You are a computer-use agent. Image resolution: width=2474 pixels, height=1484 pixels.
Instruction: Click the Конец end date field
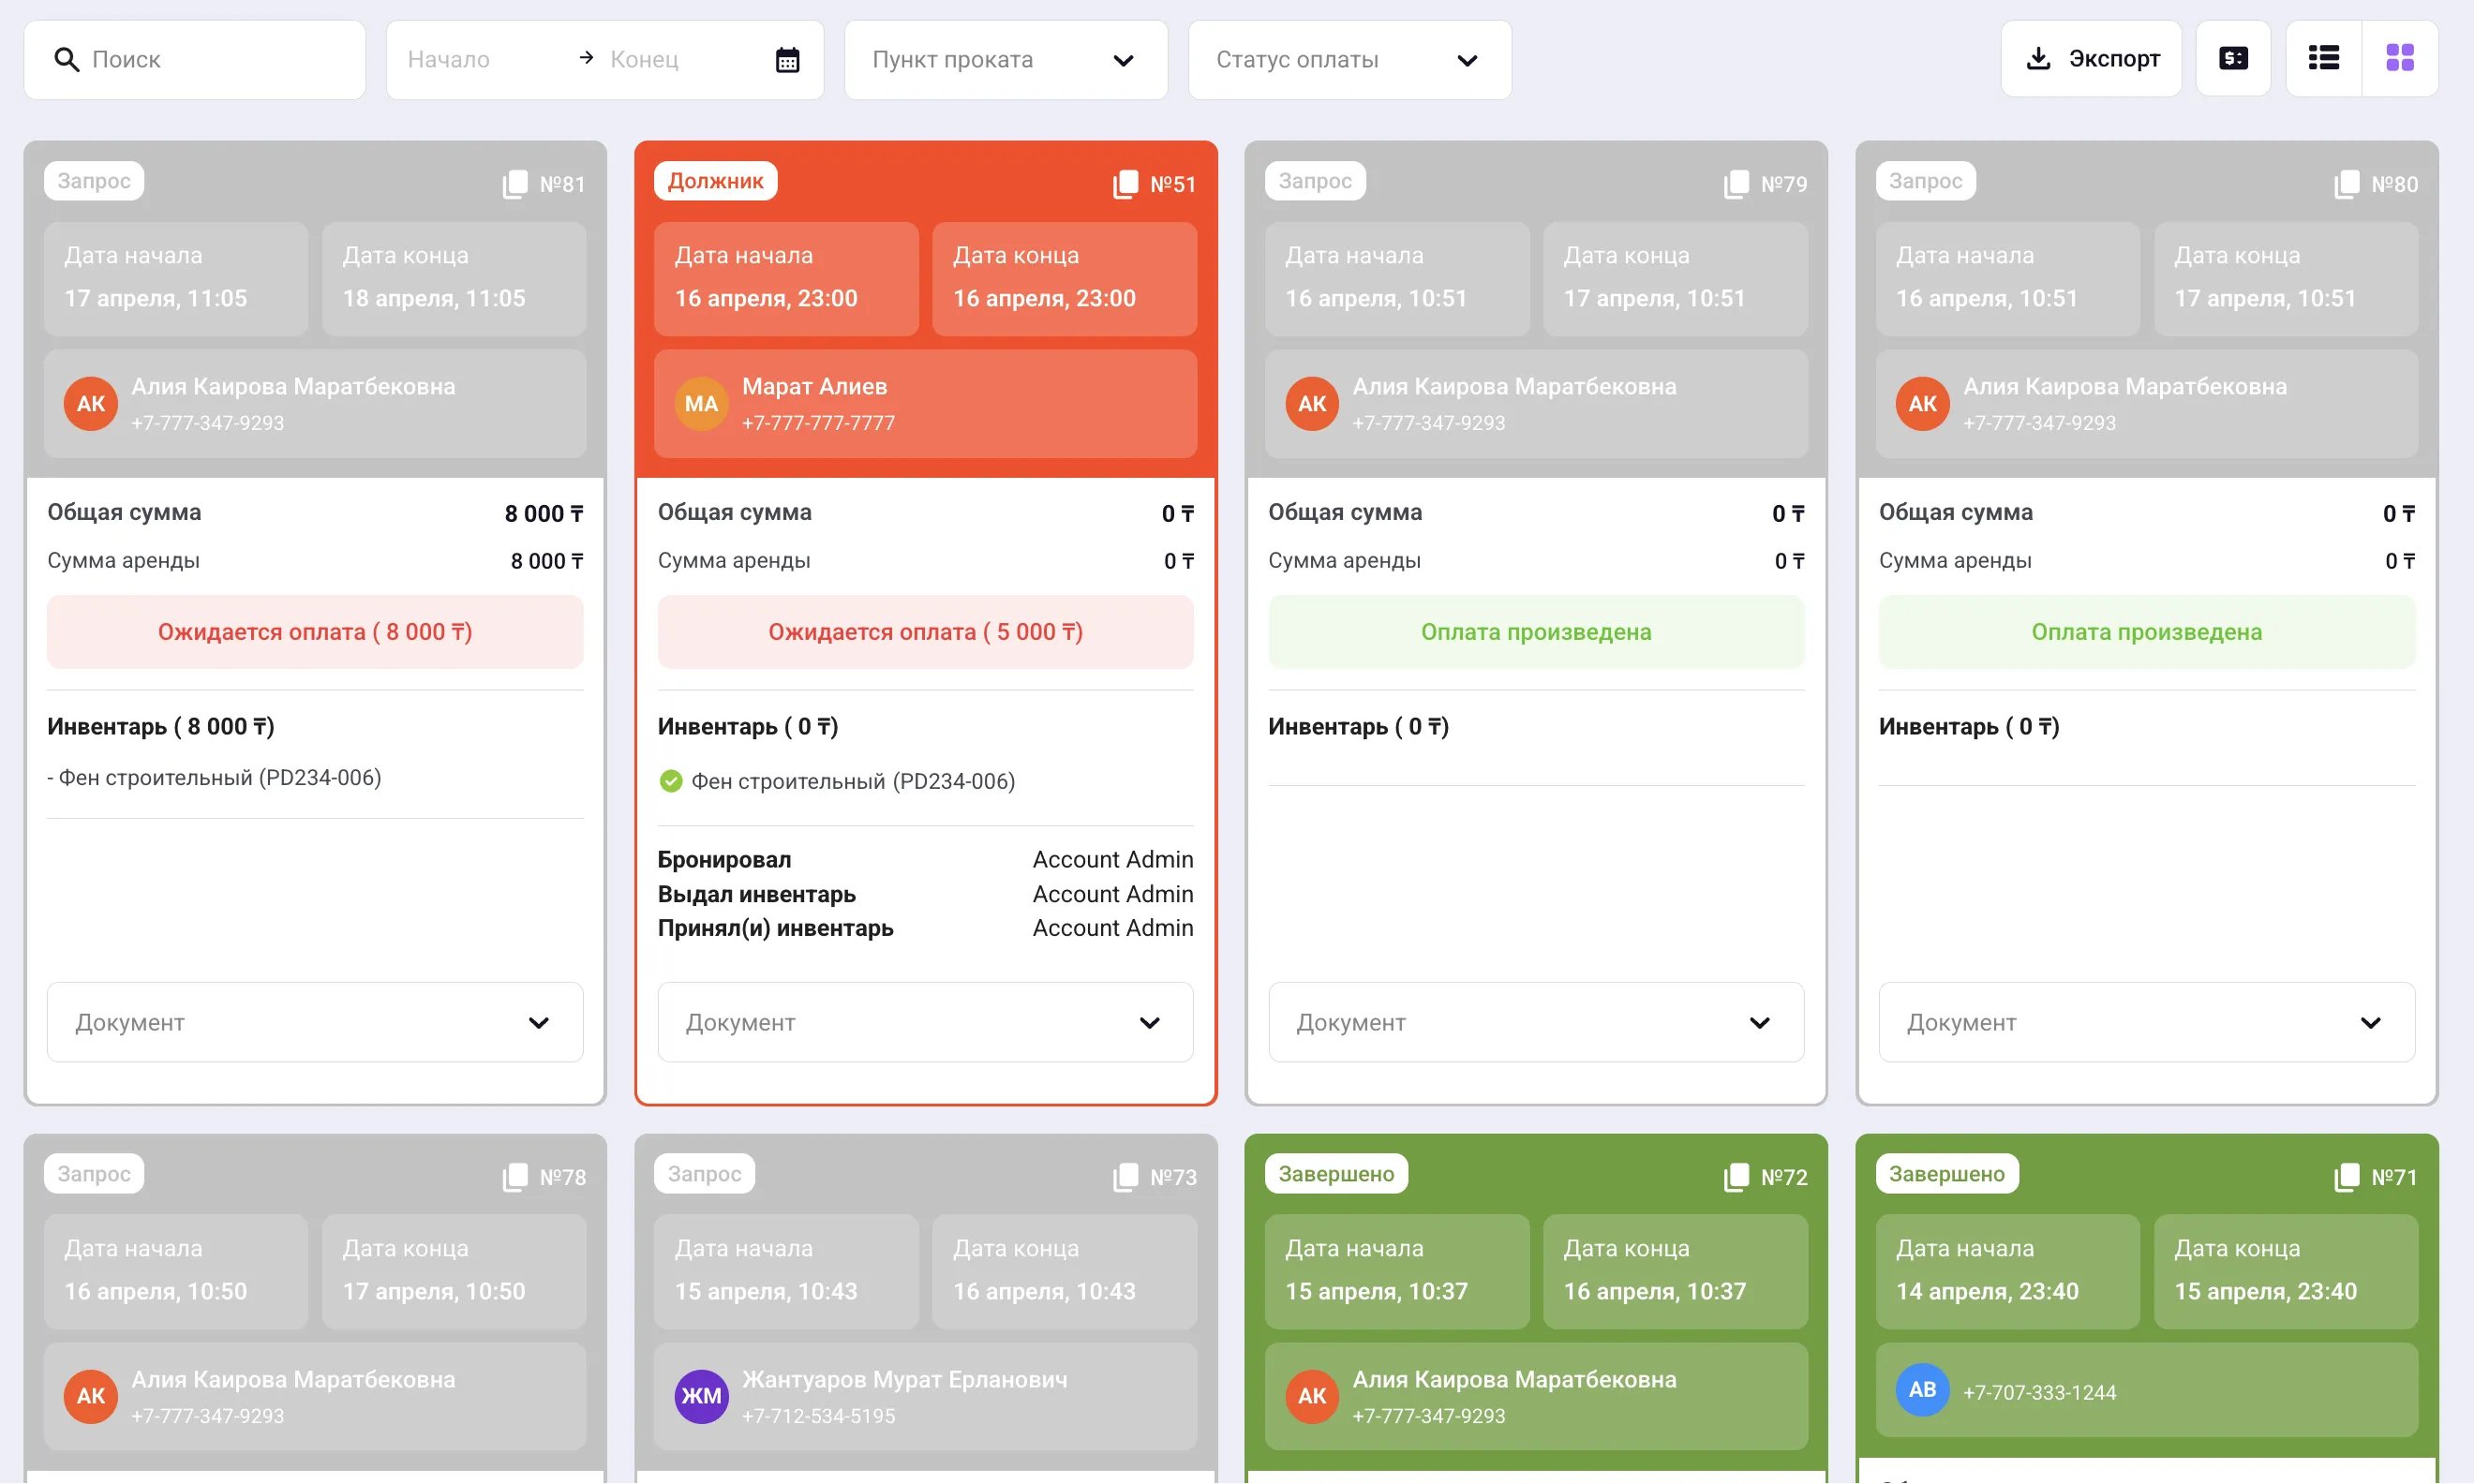pyautogui.click(x=683, y=60)
